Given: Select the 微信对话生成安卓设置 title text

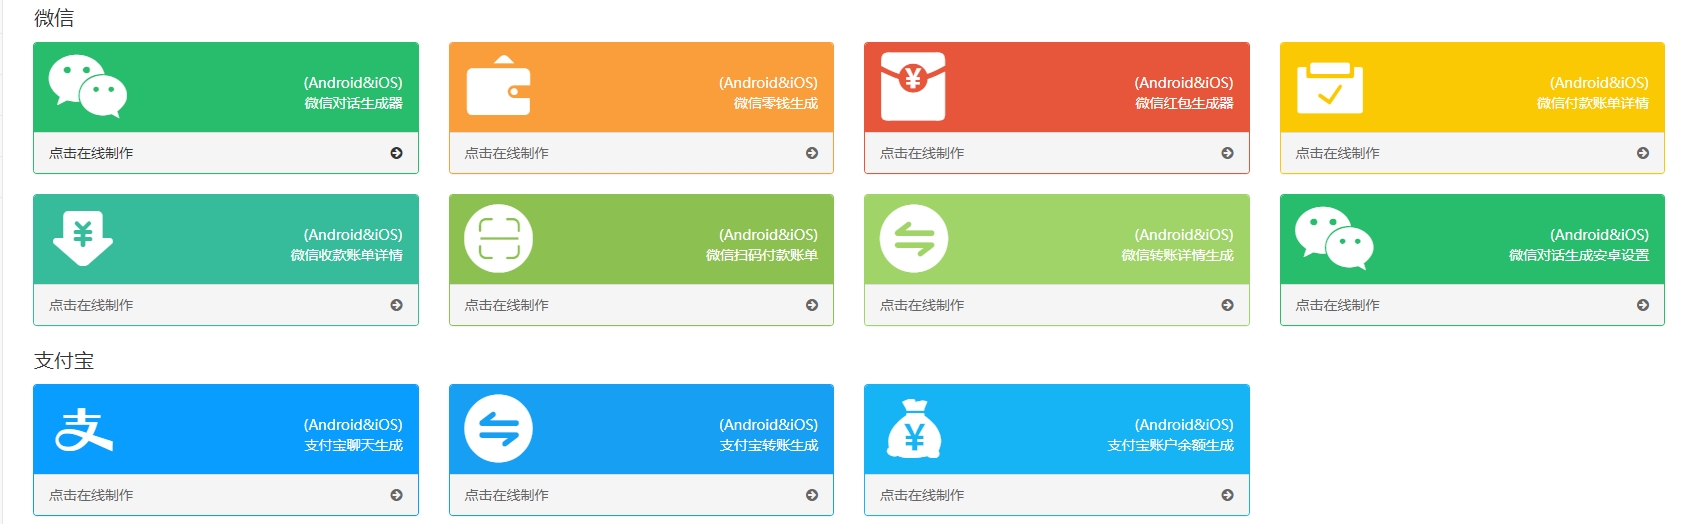Looking at the screenshot, I should (1578, 255).
